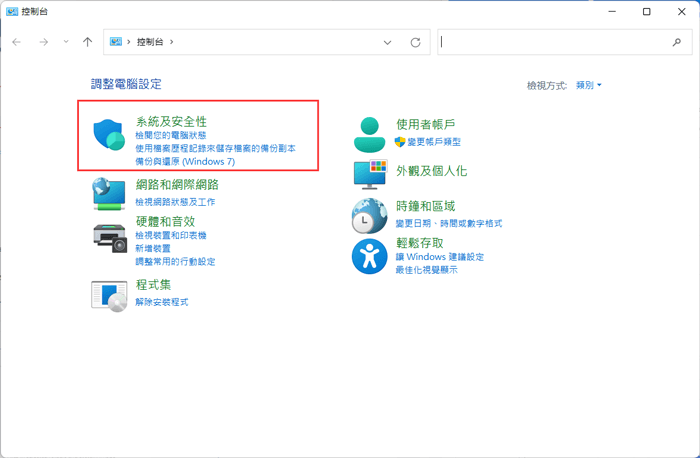Viewport: 700px width, 458px height.
Task: Open 變更日期、時間或數字格式 link
Action: (449, 223)
